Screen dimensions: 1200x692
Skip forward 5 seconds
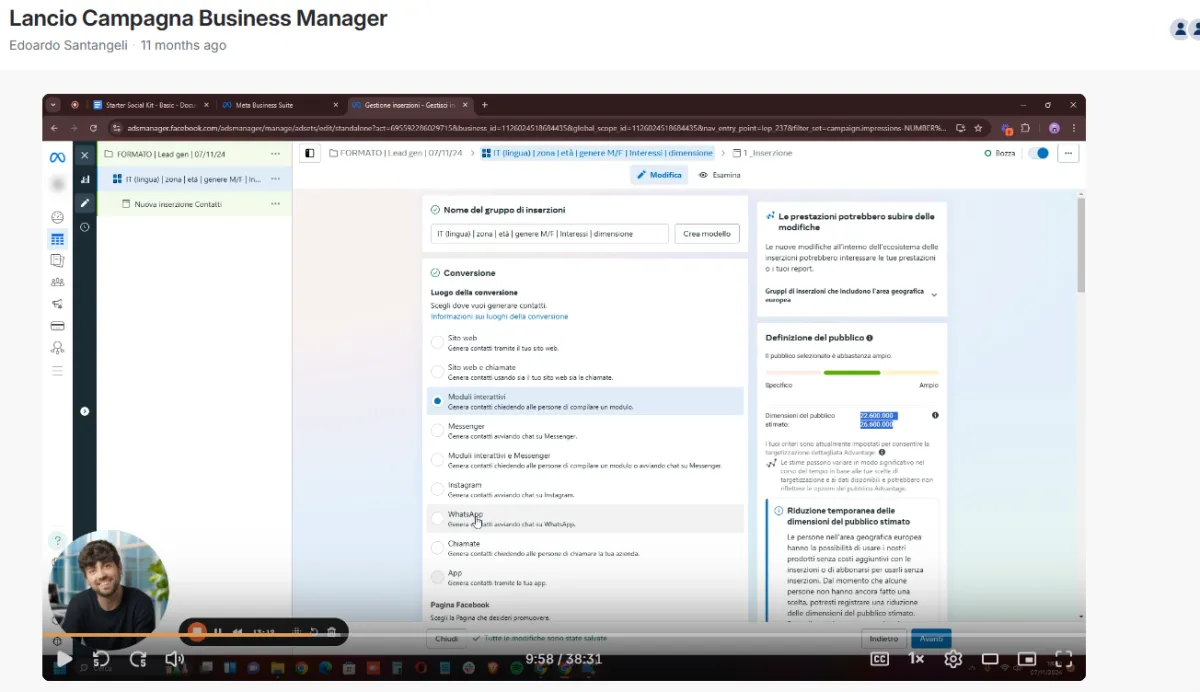click(x=138, y=659)
